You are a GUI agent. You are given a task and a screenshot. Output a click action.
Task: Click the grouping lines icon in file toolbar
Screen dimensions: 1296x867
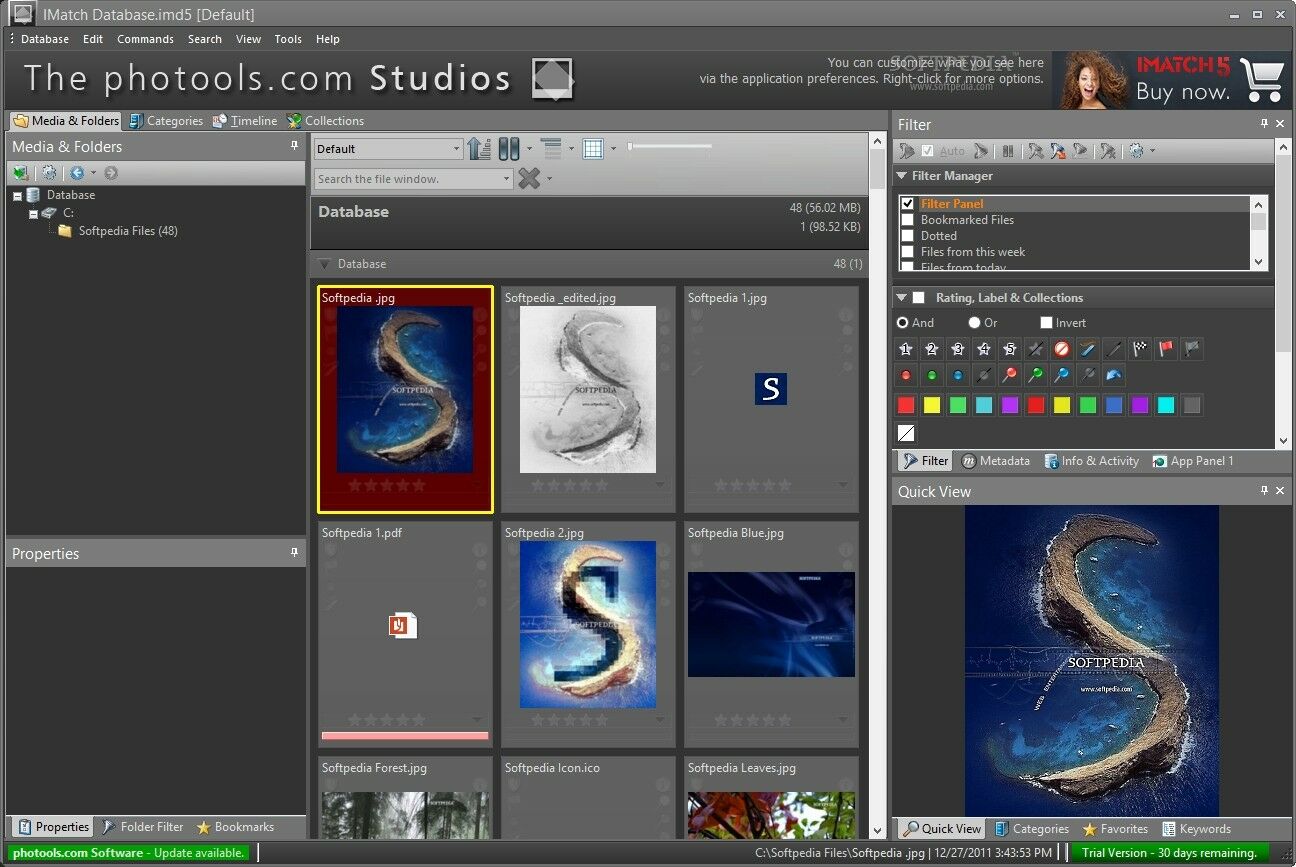point(551,149)
